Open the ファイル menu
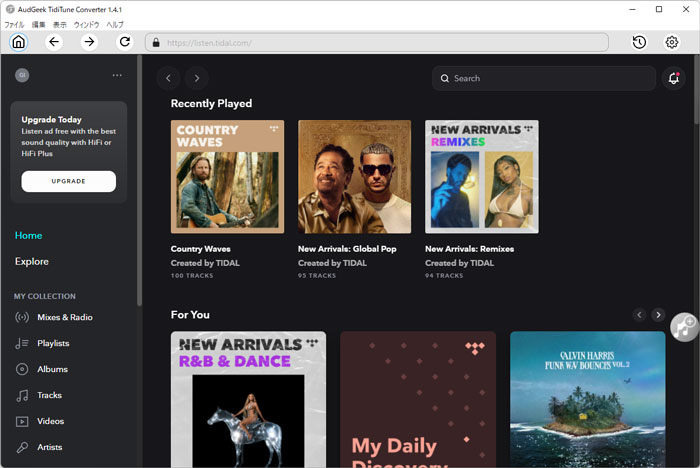Viewport: 700px width, 468px height. 14,25
